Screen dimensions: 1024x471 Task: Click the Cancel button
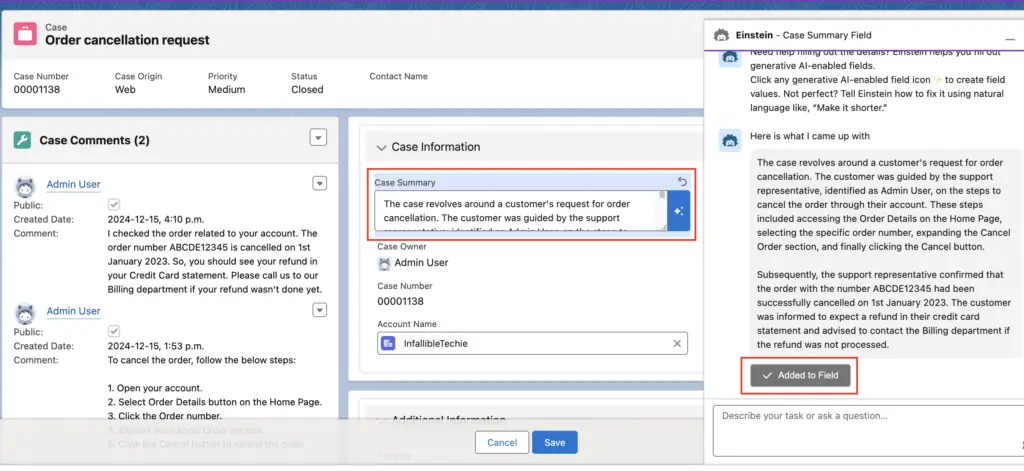point(502,443)
